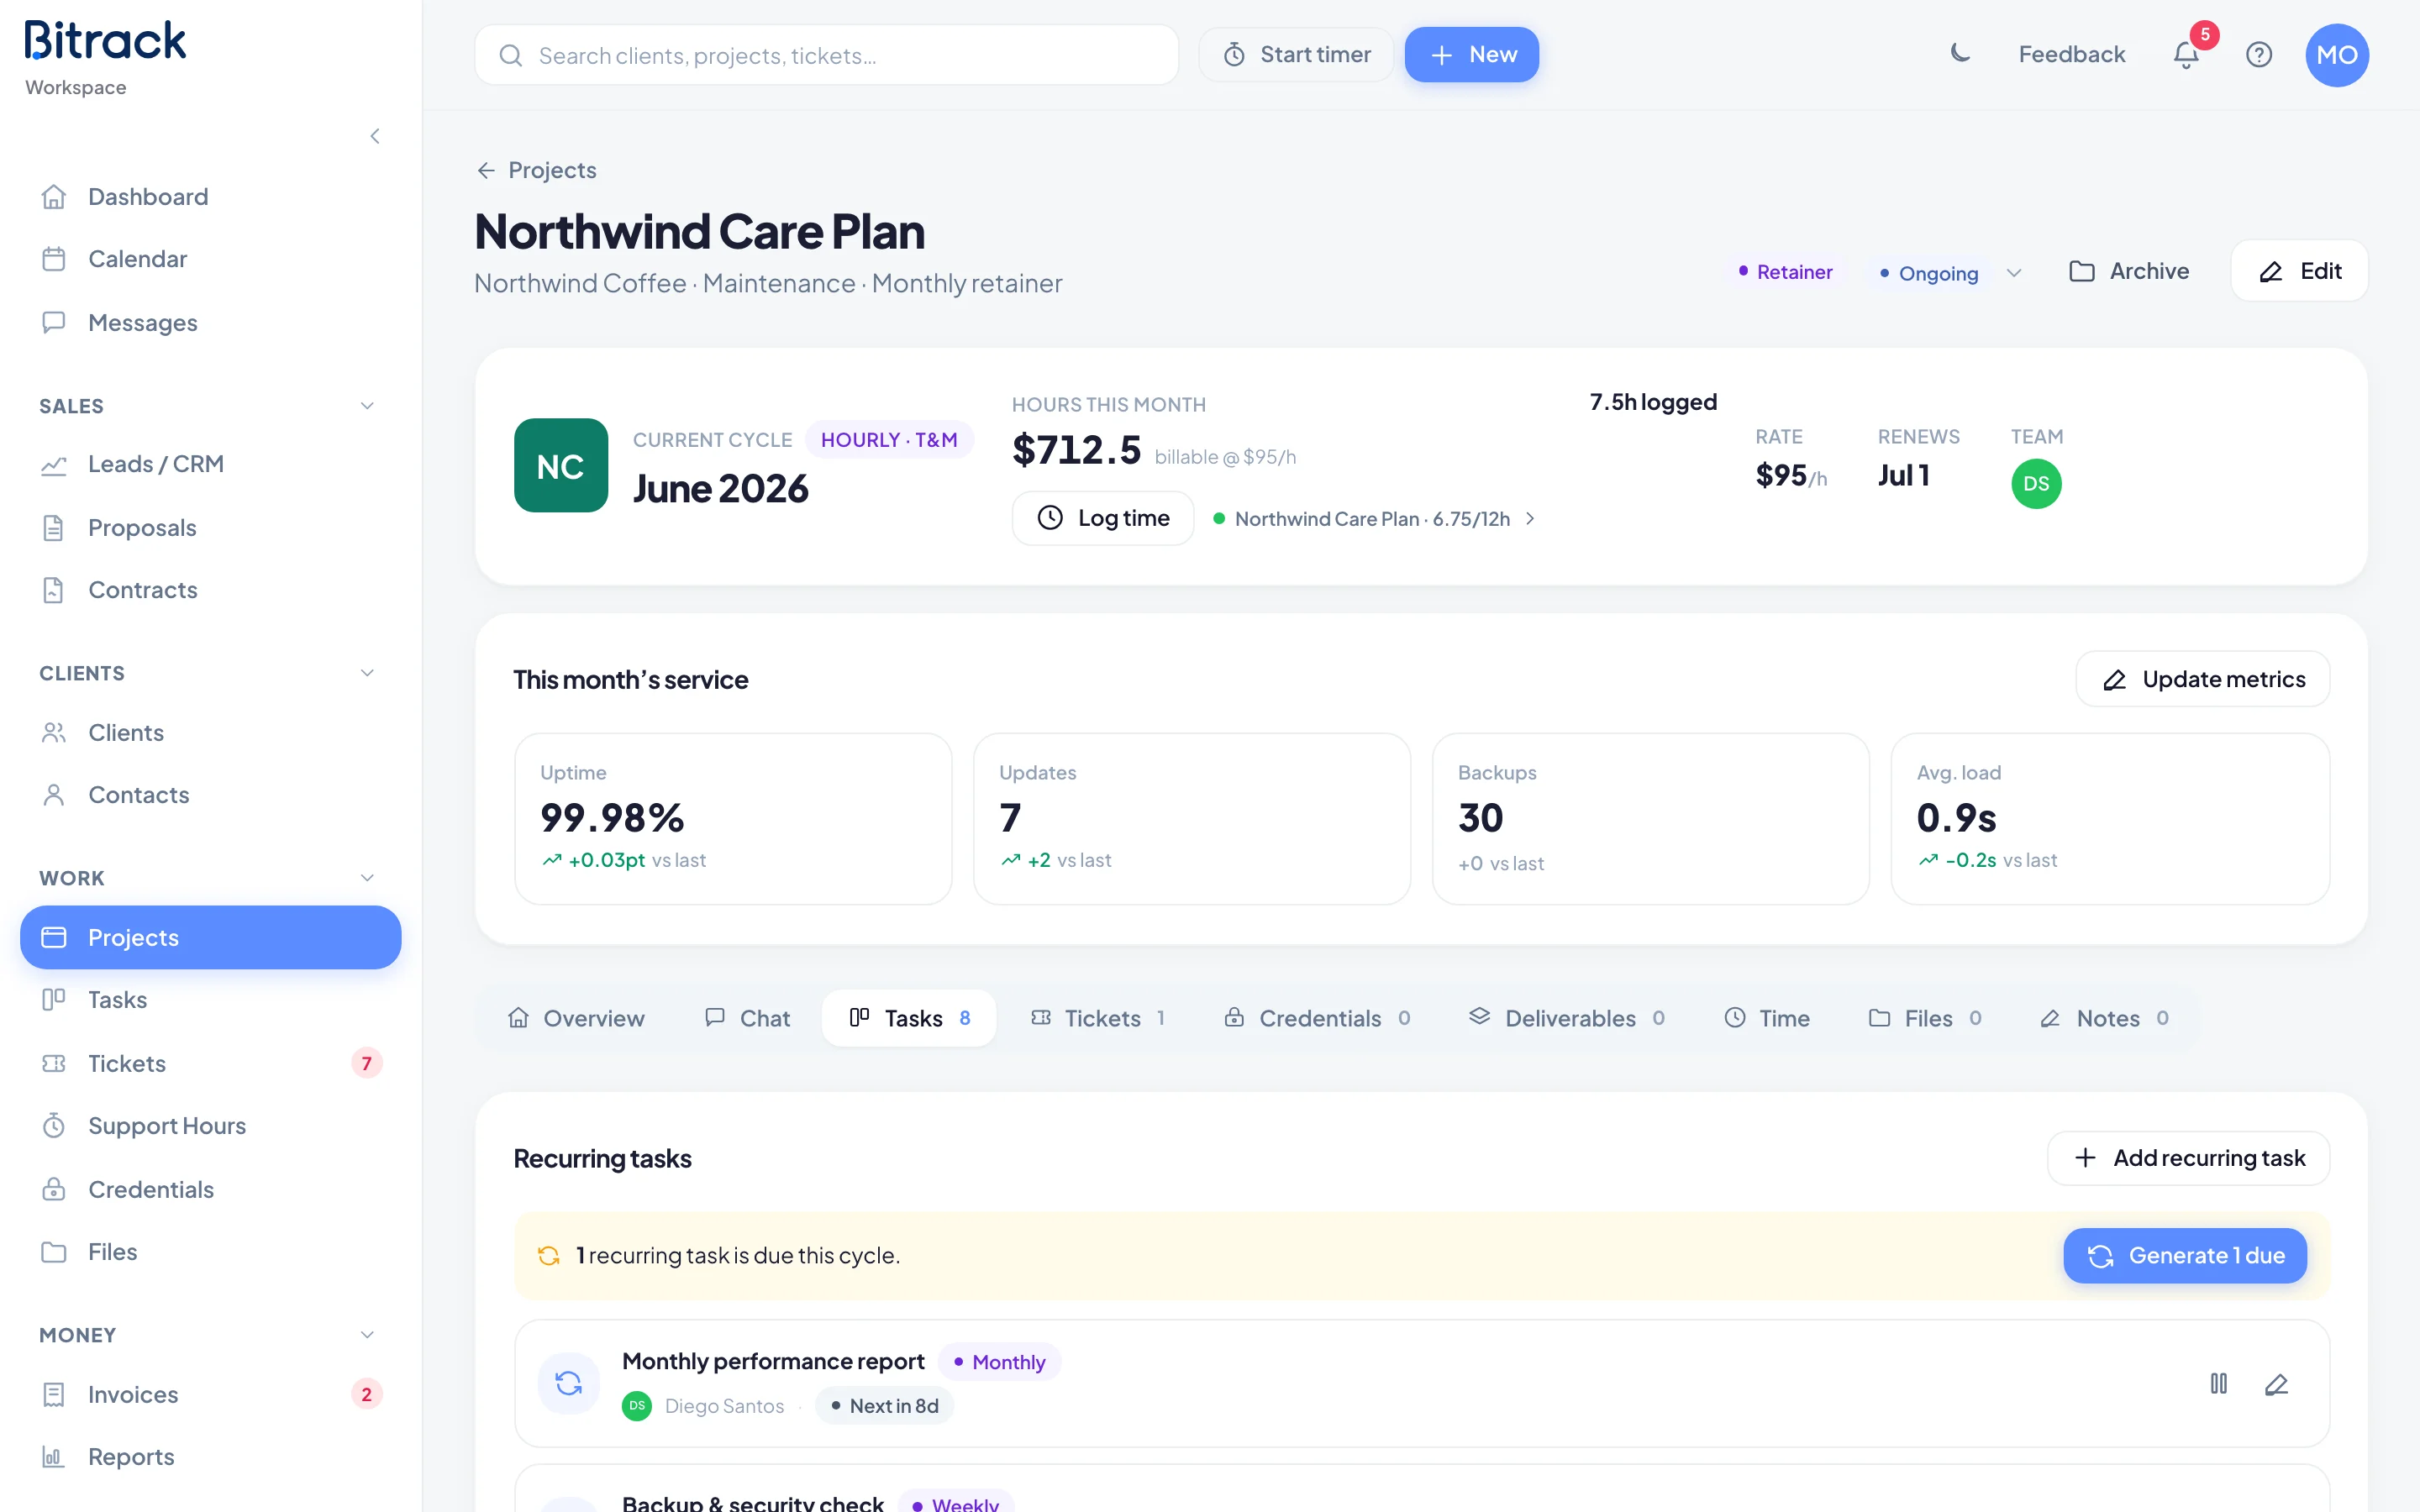Click the blue New button
Viewport: 2420px width, 1512px height.
pos(1472,54)
